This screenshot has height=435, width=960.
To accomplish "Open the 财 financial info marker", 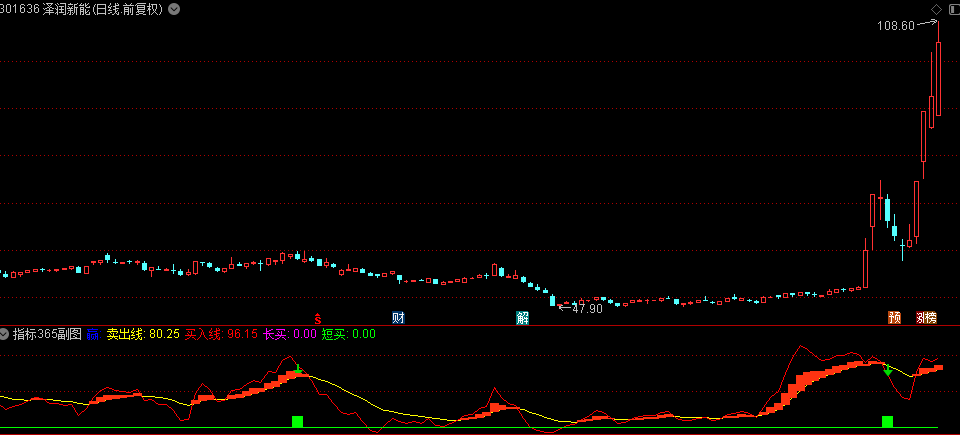I will [x=398, y=318].
